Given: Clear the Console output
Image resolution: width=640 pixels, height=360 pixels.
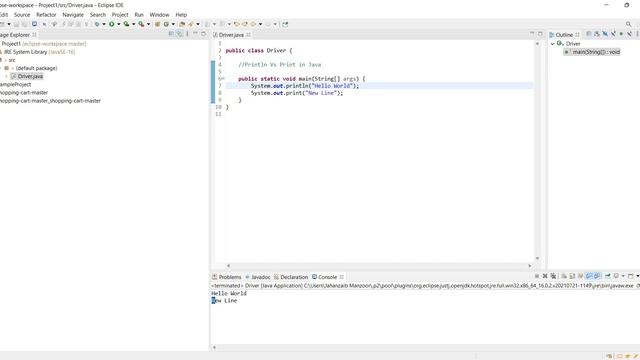Looking at the screenshot, I should tap(564, 276).
